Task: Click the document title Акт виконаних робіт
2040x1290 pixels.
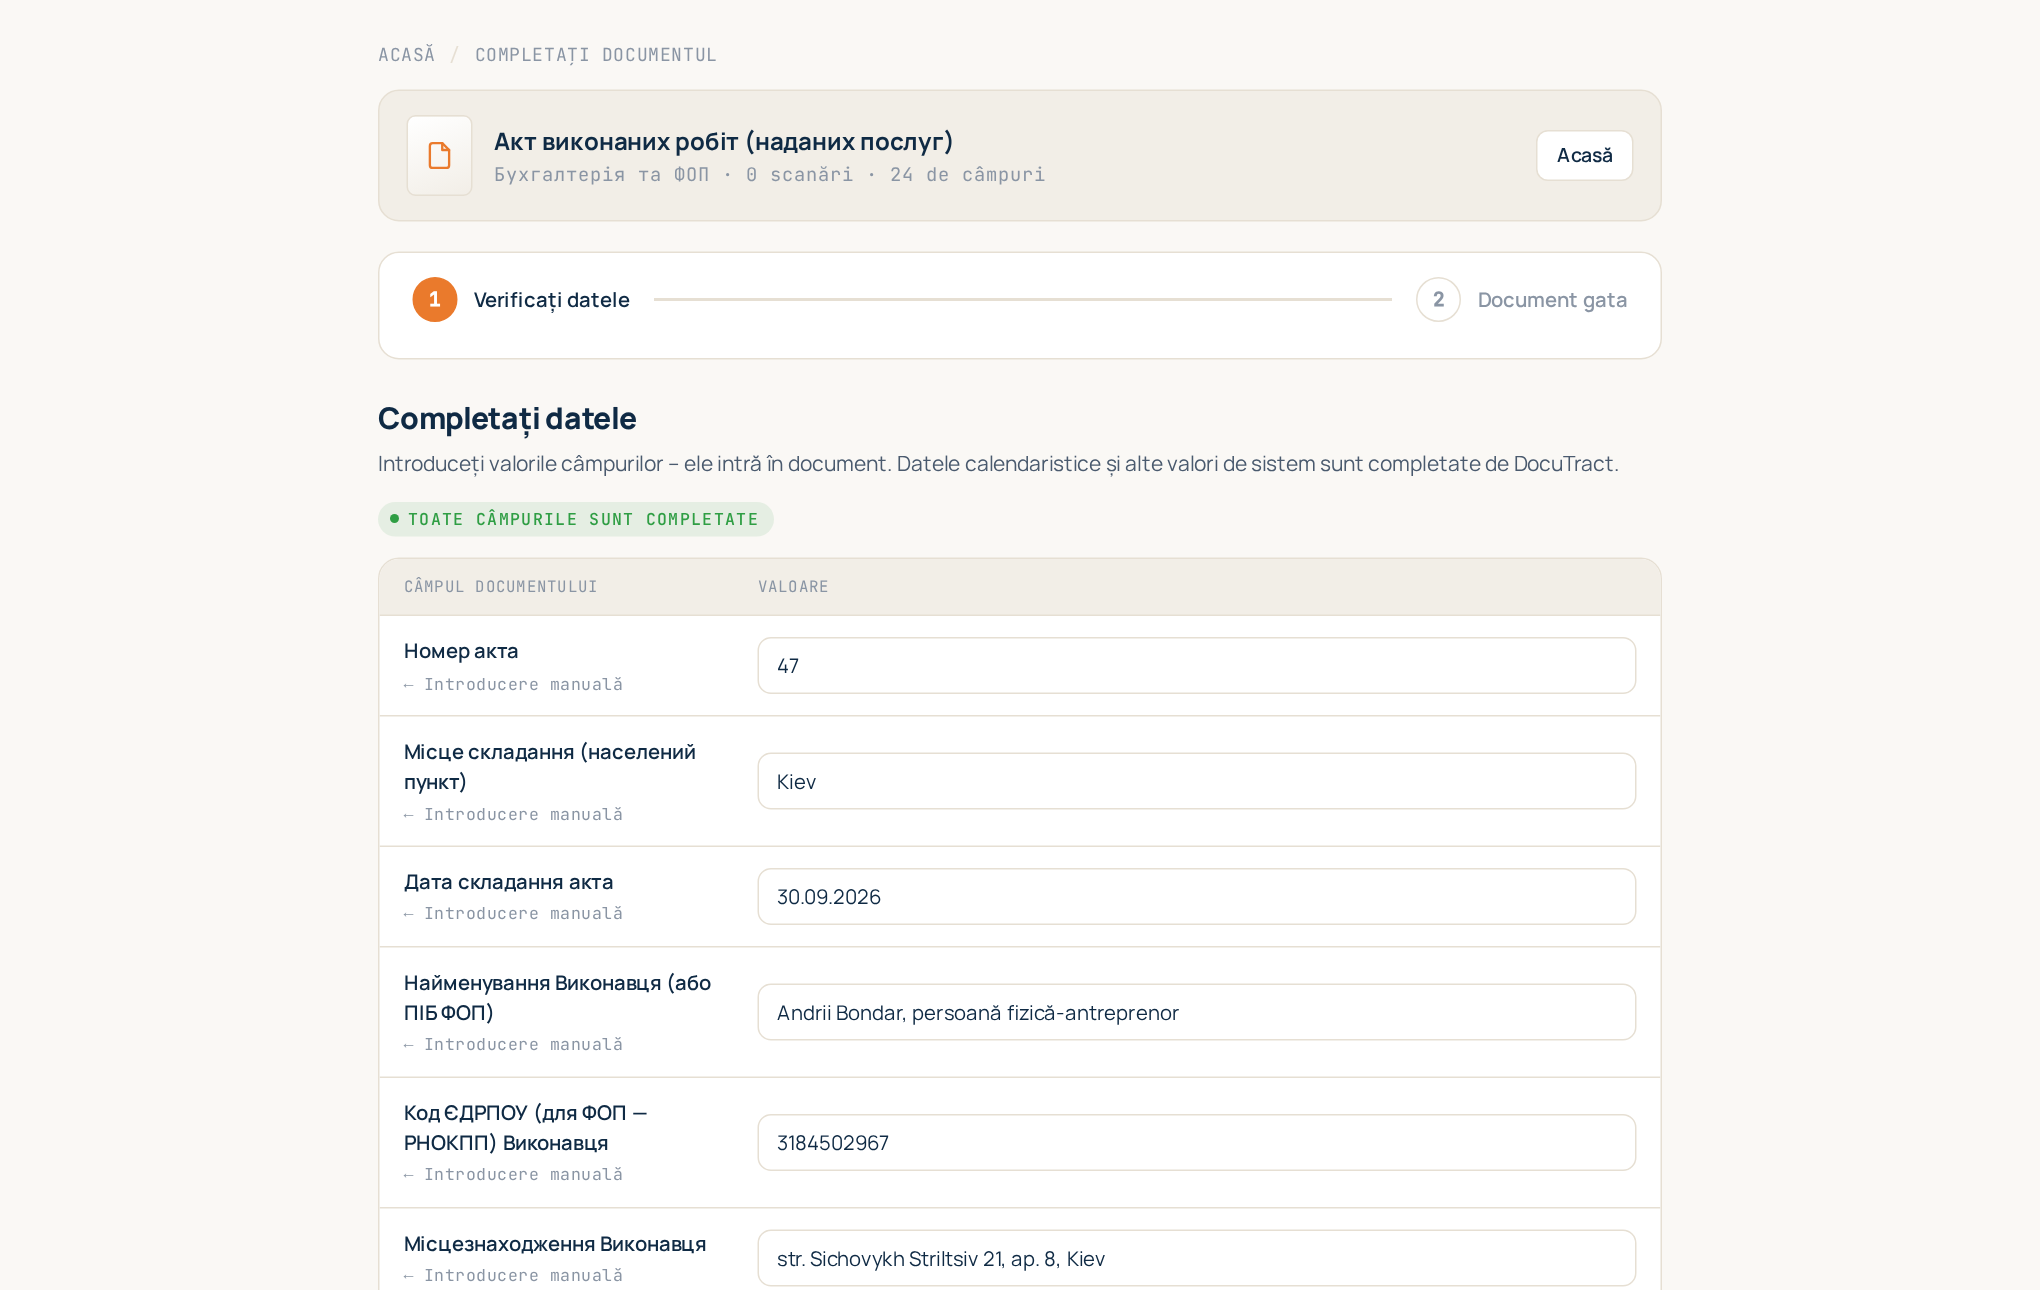Action: 724,141
